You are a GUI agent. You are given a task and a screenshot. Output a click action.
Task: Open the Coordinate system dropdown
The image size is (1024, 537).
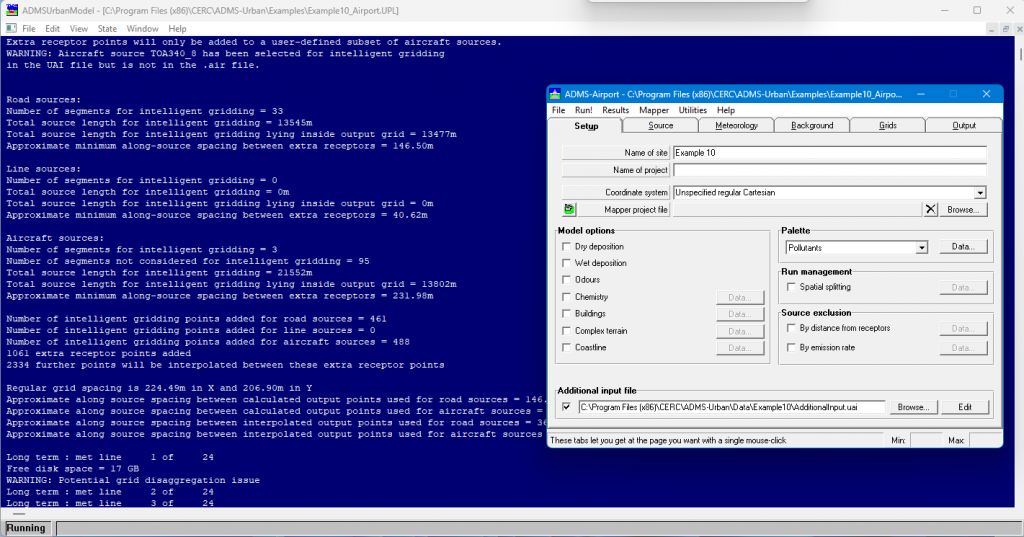pyautogui.click(x=980, y=193)
